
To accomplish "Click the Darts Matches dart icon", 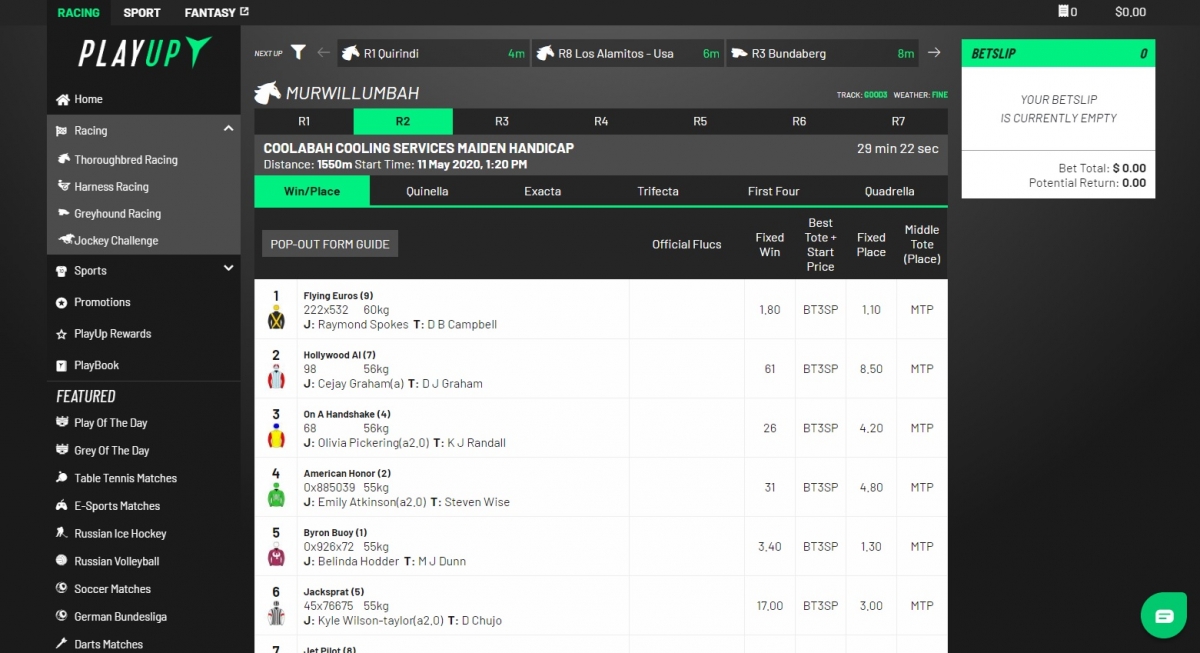I will pyautogui.click(x=62, y=644).
